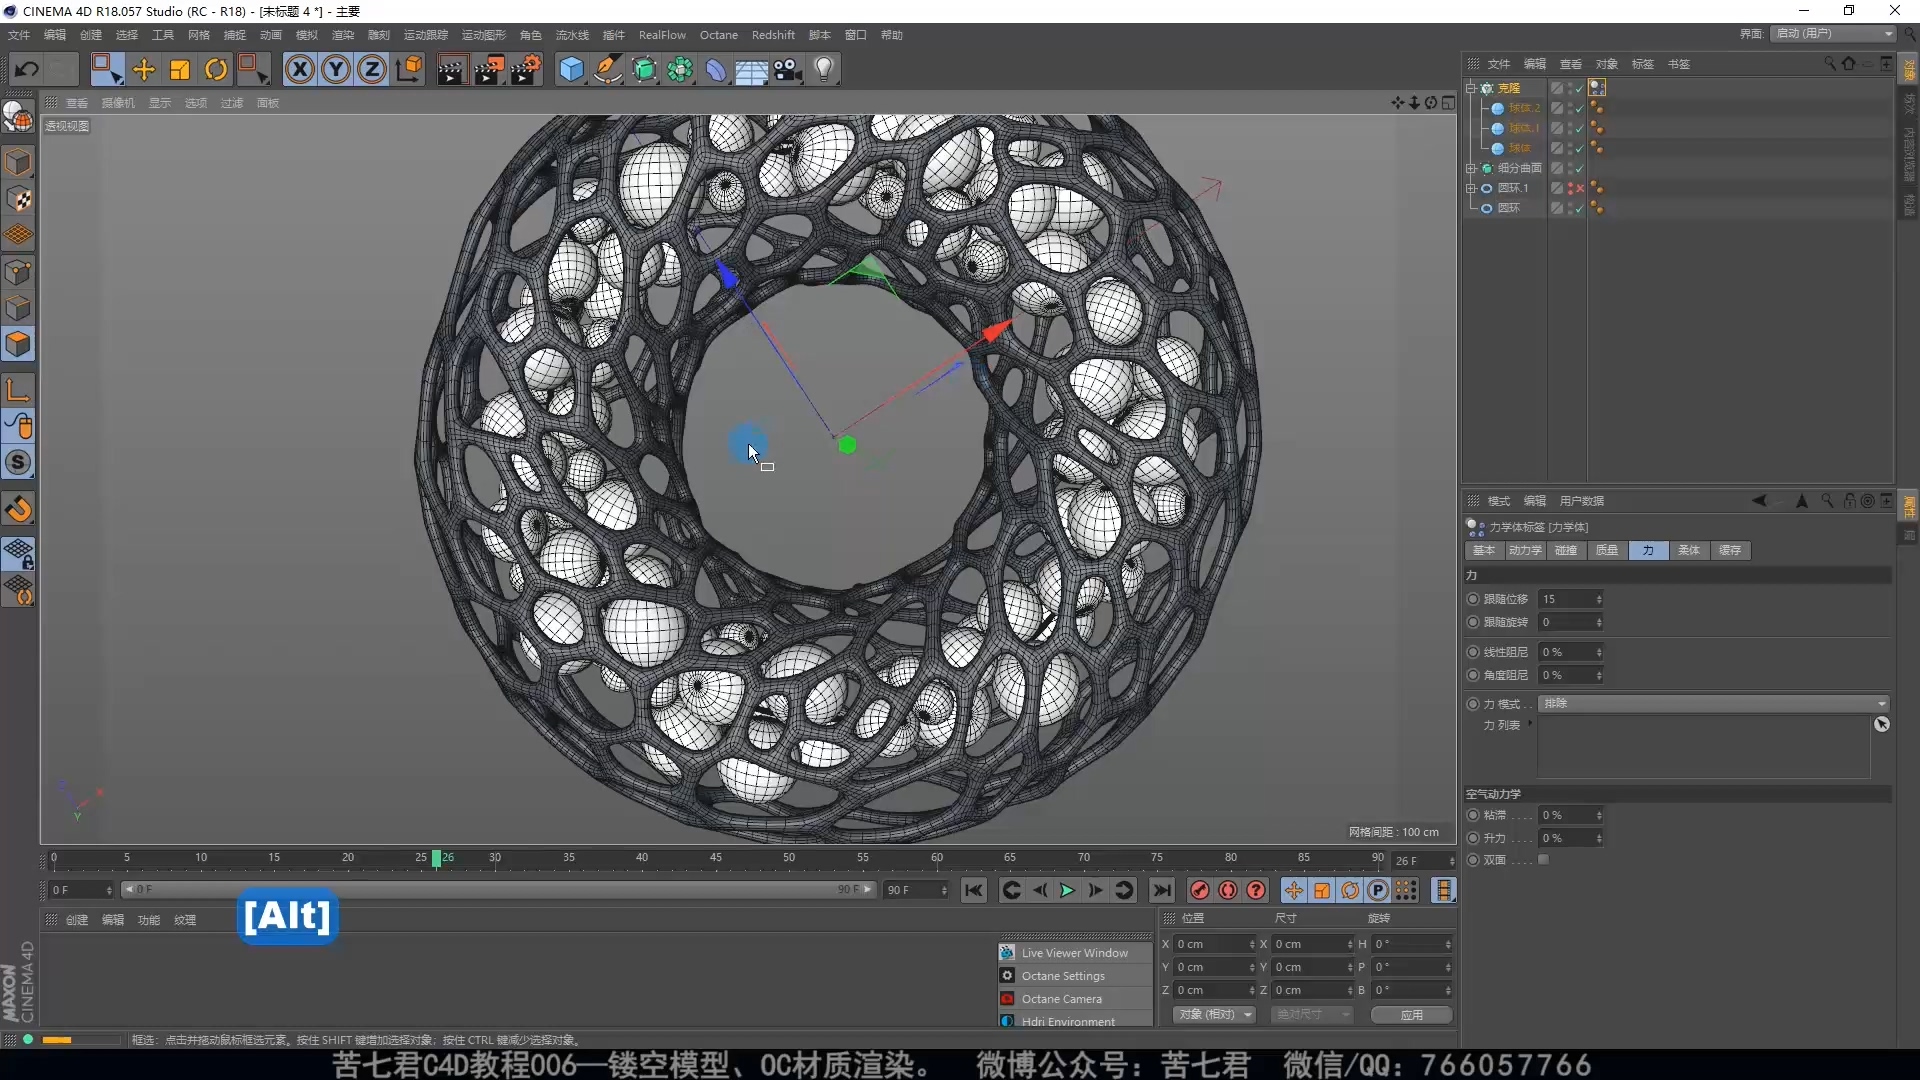Click the Subdivision Surface generator icon
1920x1080 pixels.
point(644,69)
